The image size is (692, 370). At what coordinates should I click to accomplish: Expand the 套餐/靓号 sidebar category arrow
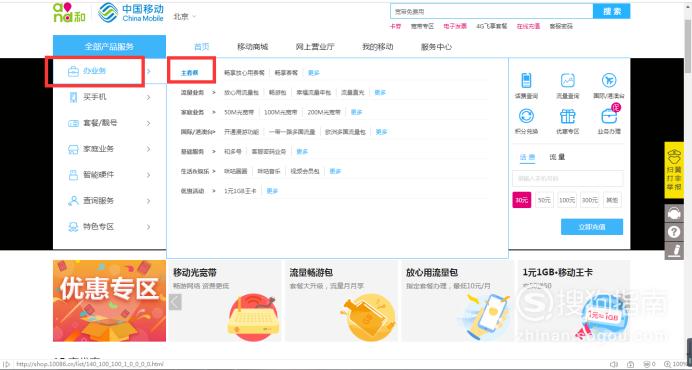point(149,123)
